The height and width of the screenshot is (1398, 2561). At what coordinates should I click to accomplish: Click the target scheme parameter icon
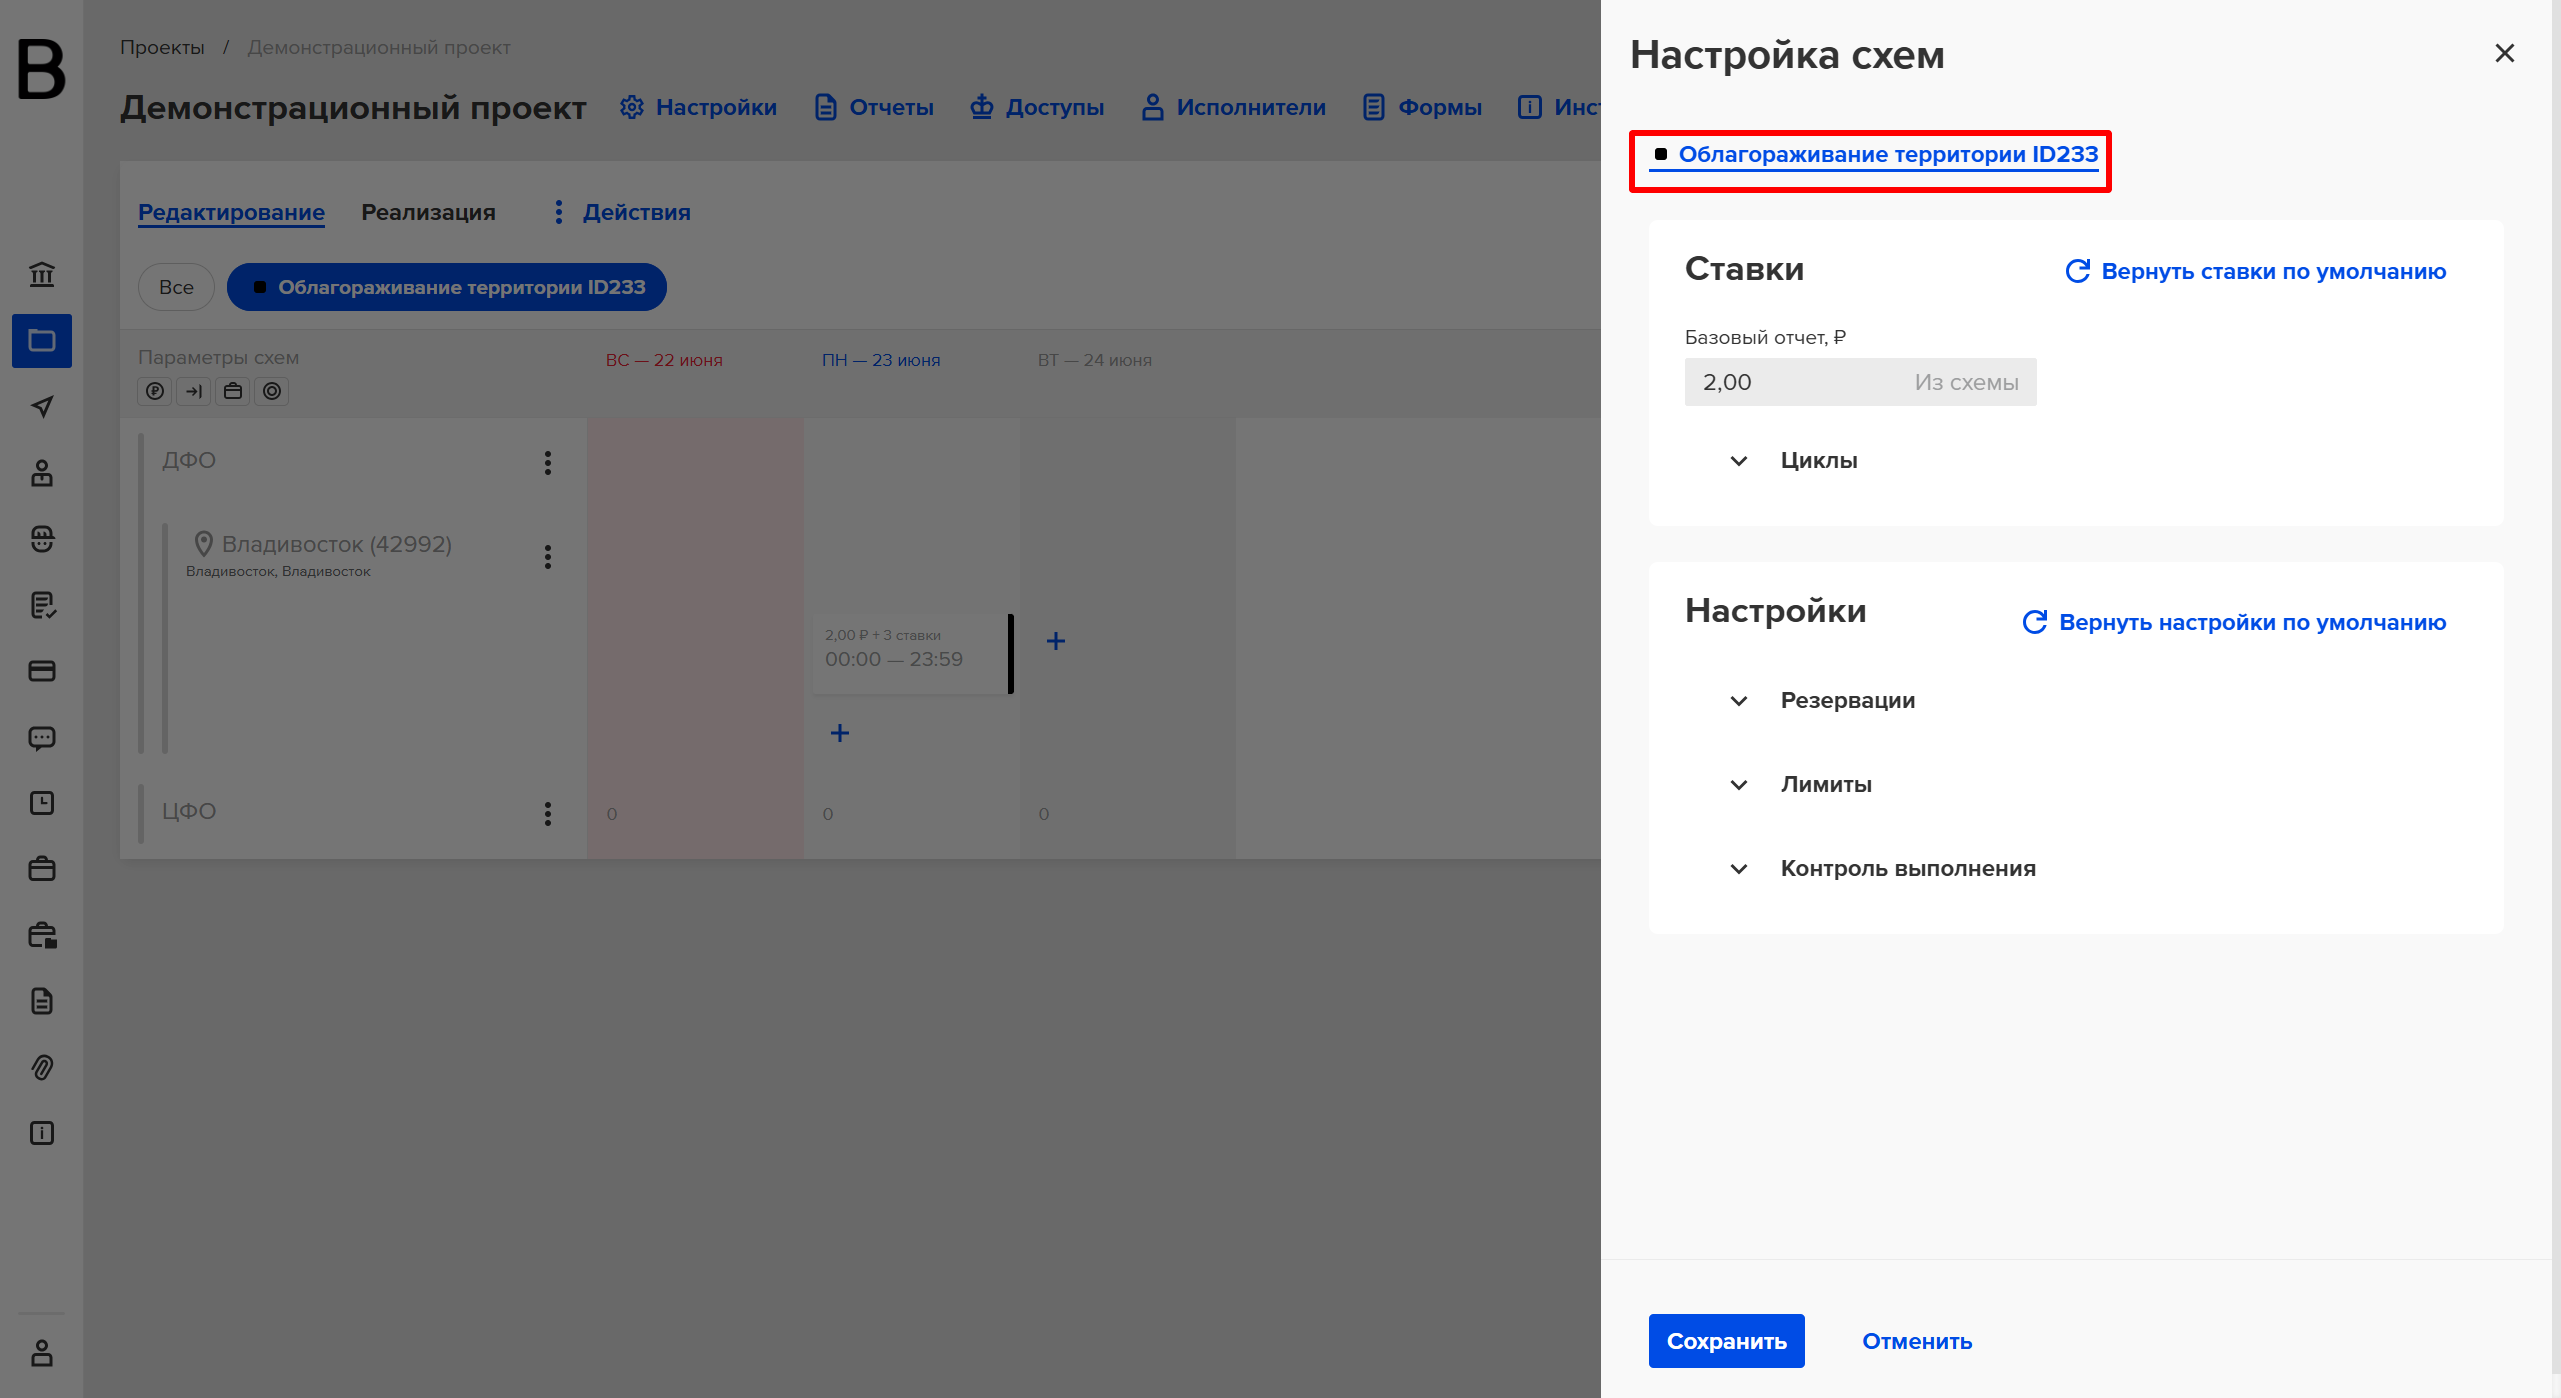[272, 392]
